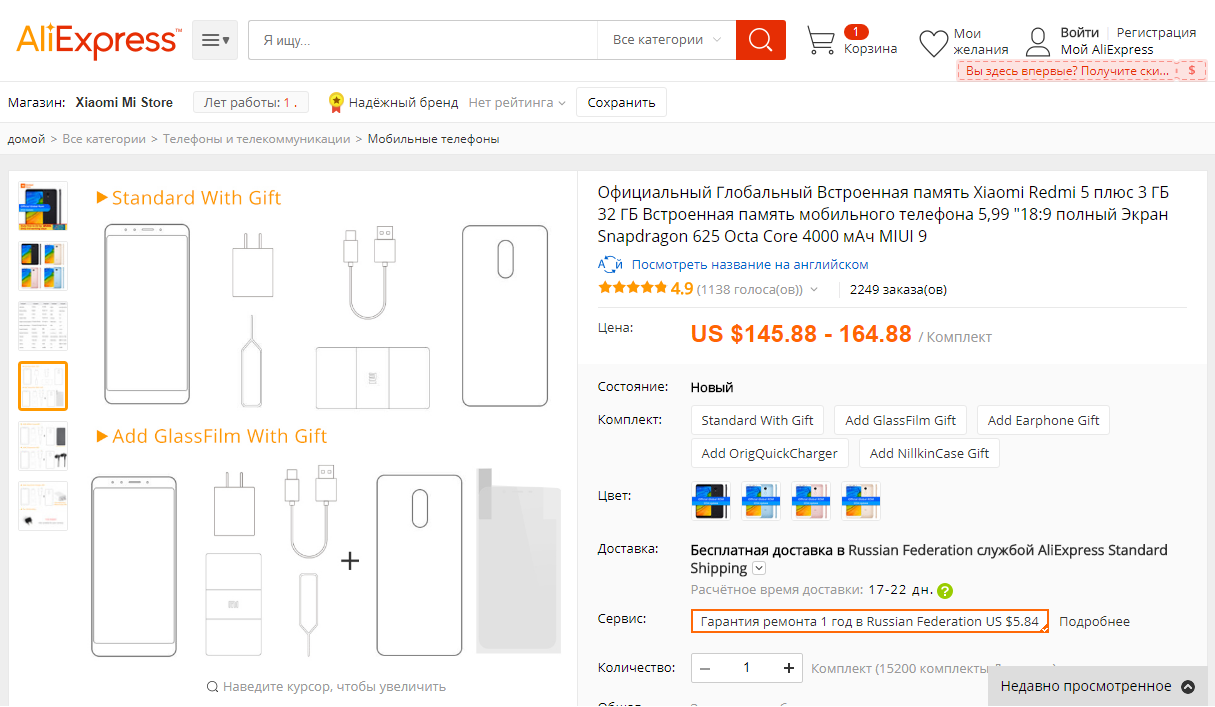The height and width of the screenshot is (707, 1215).
Task: Click the 'Сохранить' store button
Action: click(621, 102)
